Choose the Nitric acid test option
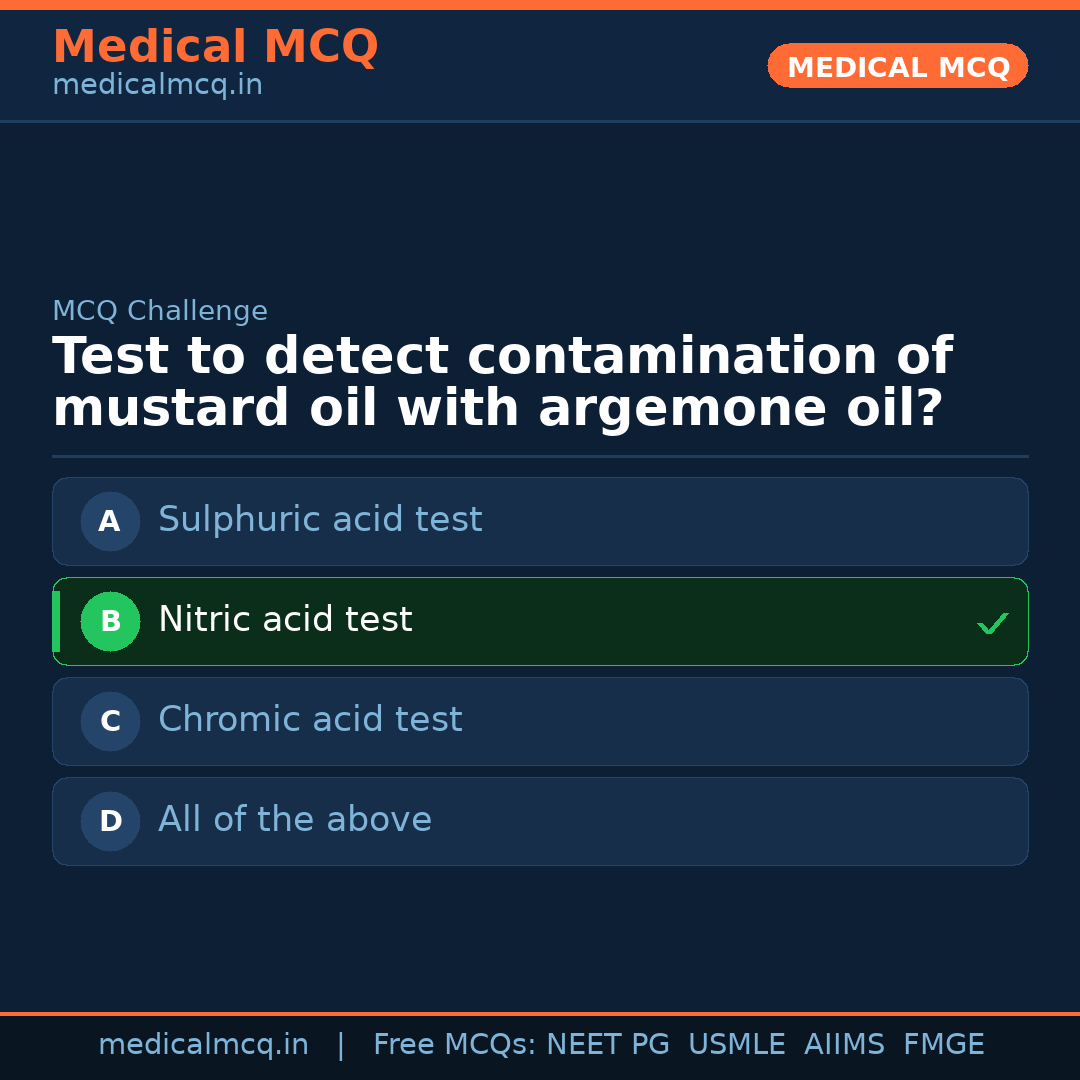The image size is (1080, 1080). tap(285, 620)
